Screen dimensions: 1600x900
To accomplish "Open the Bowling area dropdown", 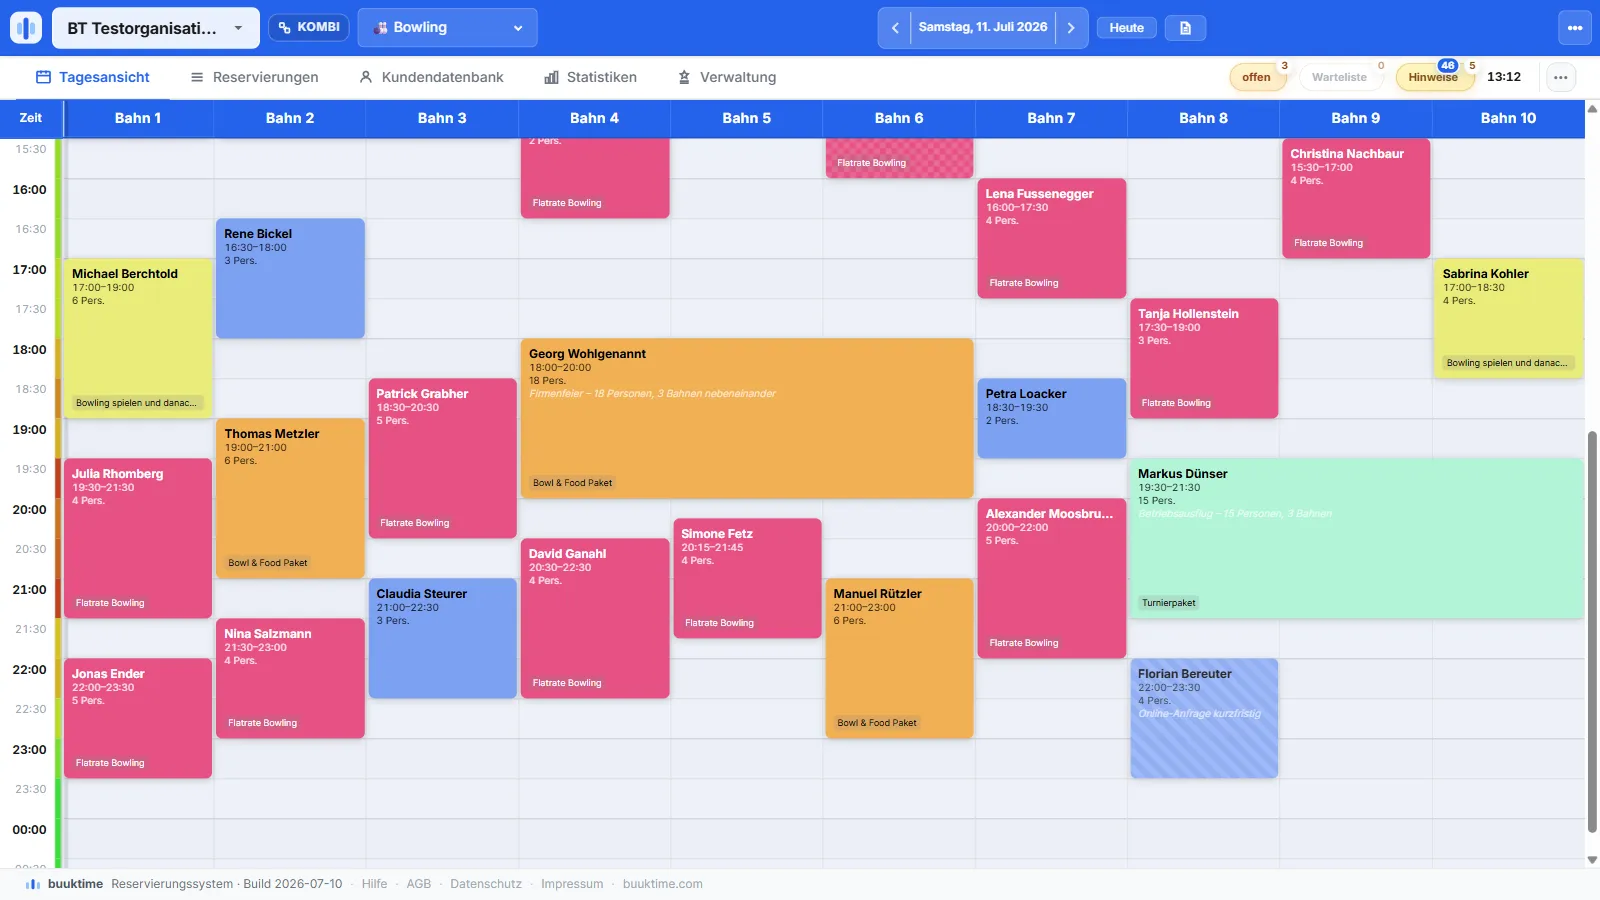I will pyautogui.click(x=447, y=28).
